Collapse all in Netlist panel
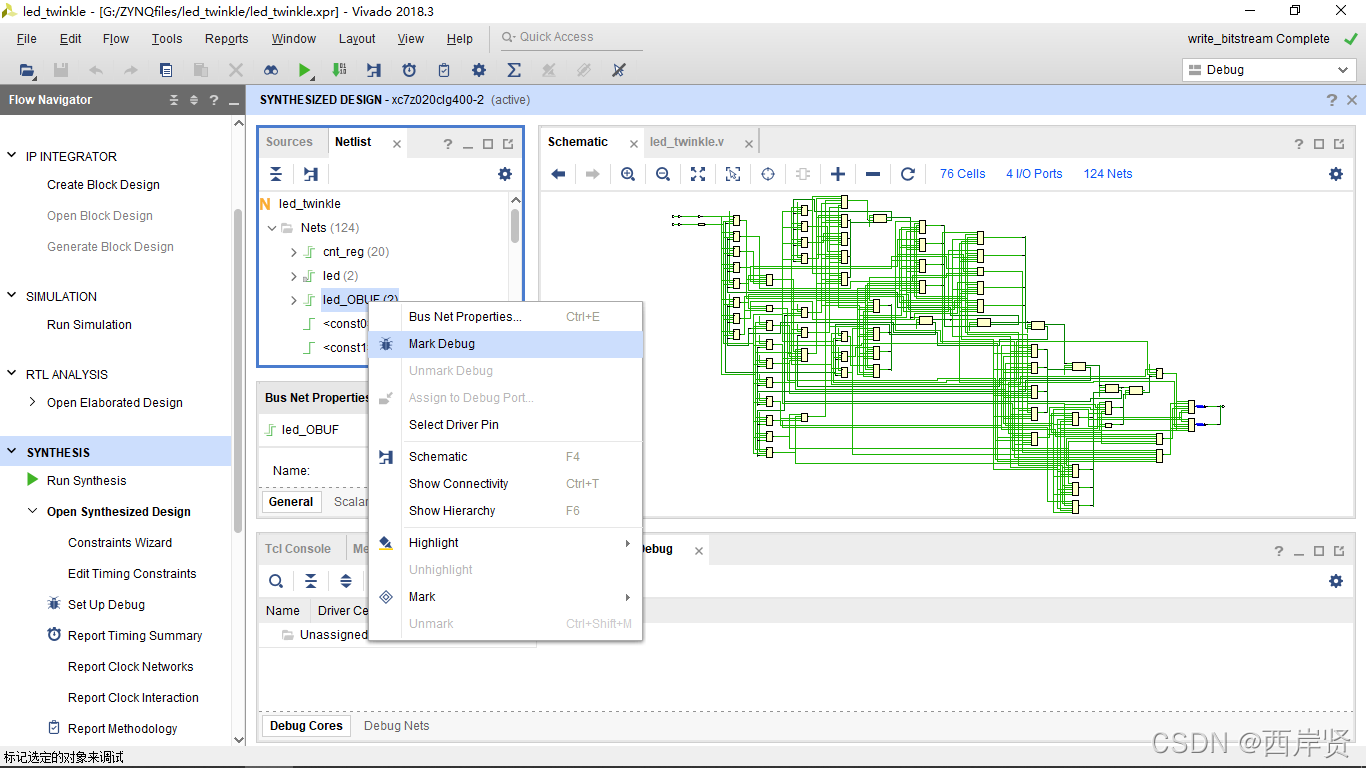 coord(276,174)
